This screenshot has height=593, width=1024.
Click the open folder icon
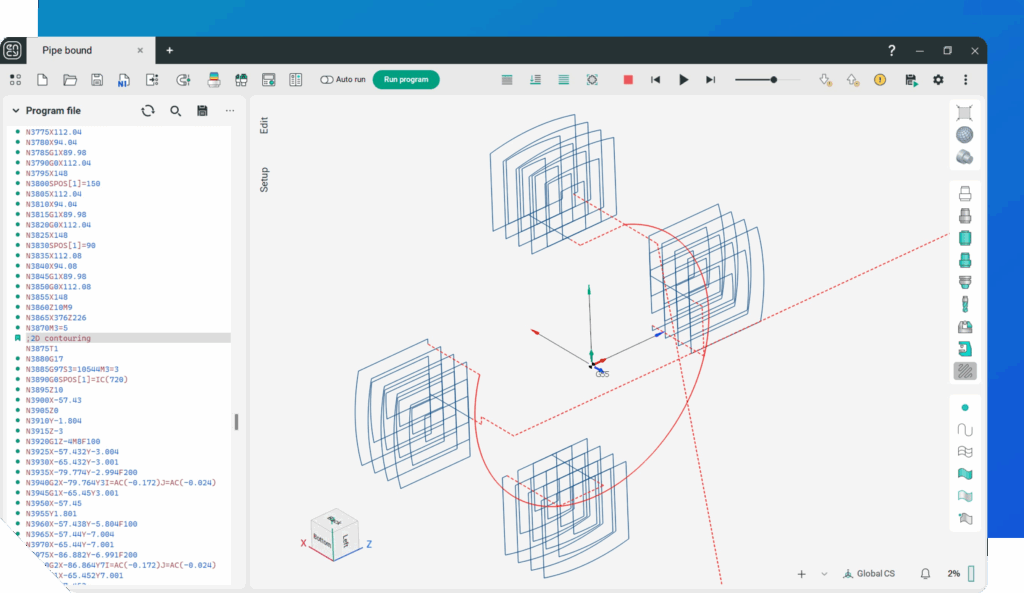coord(70,80)
